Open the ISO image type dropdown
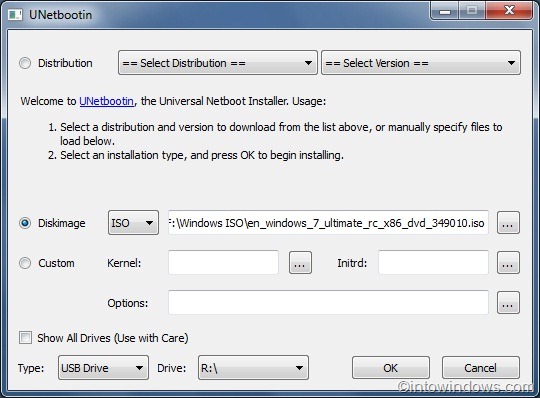 point(133,223)
